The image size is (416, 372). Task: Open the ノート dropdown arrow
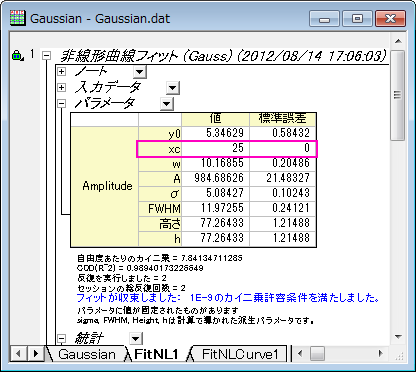[140, 72]
